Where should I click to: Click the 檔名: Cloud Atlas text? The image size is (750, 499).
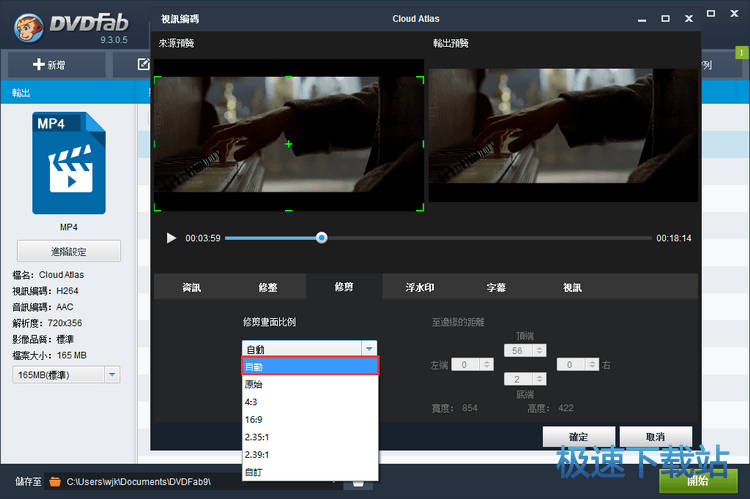click(48, 275)
